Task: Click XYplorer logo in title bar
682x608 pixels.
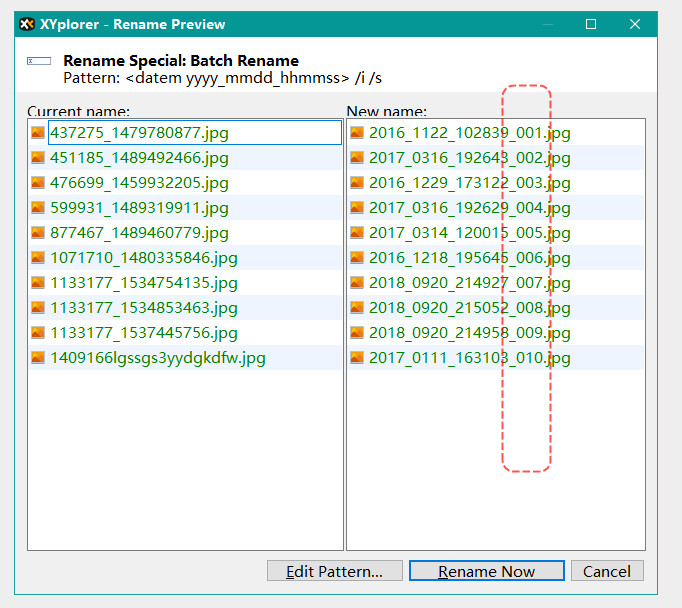Action: [28, 24]
